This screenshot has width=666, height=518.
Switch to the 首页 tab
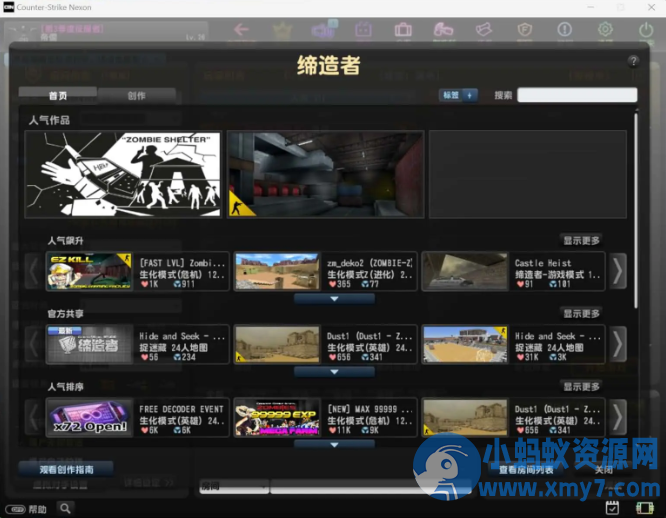[x=58, y=96]
